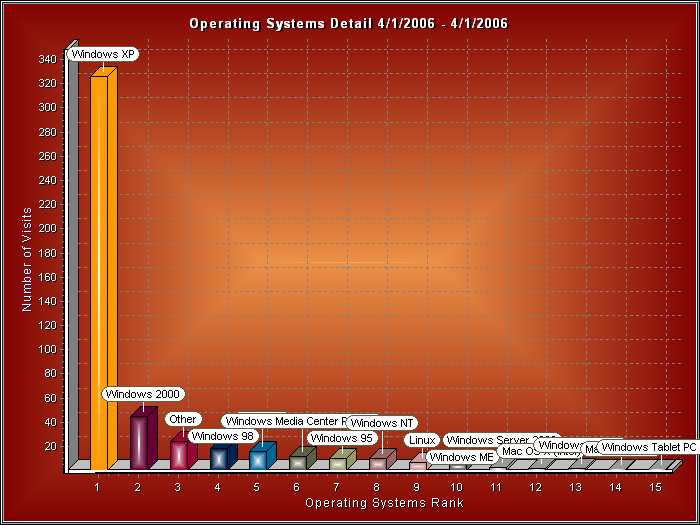Select the 'Windows 98' bar label
This screenshot has height=525, width=700.
coord(223,435)
